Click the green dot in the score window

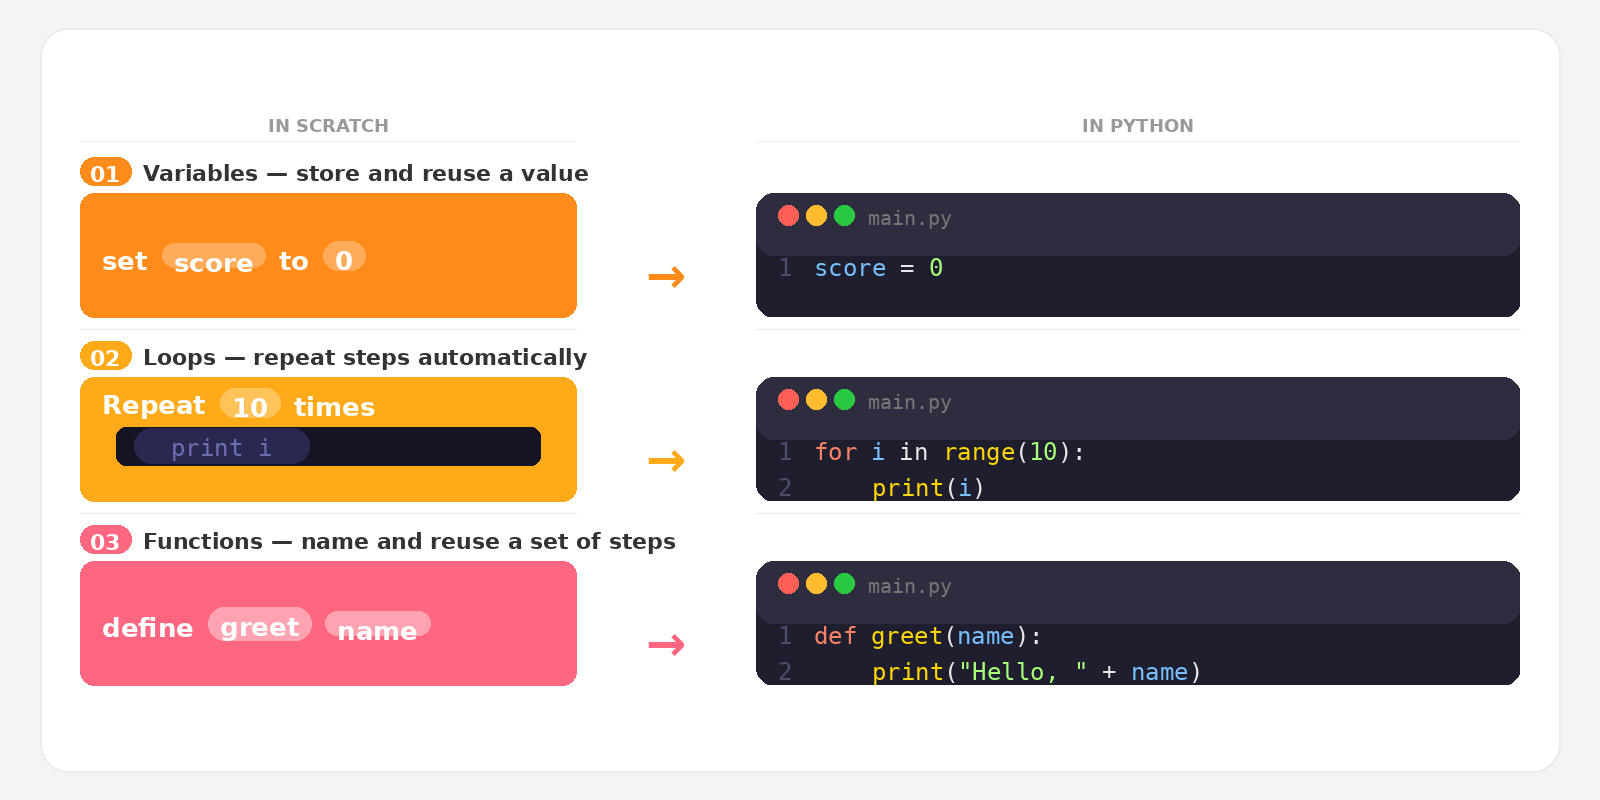(x=844, y=216)
